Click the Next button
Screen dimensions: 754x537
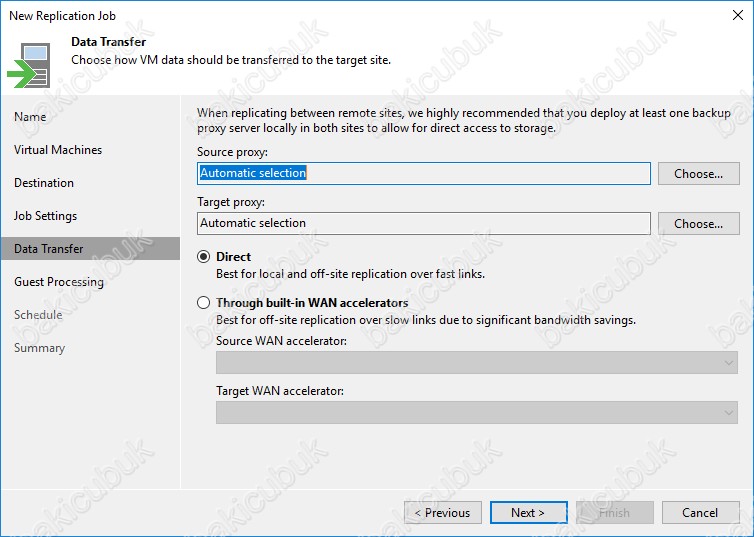coord(528,513)
